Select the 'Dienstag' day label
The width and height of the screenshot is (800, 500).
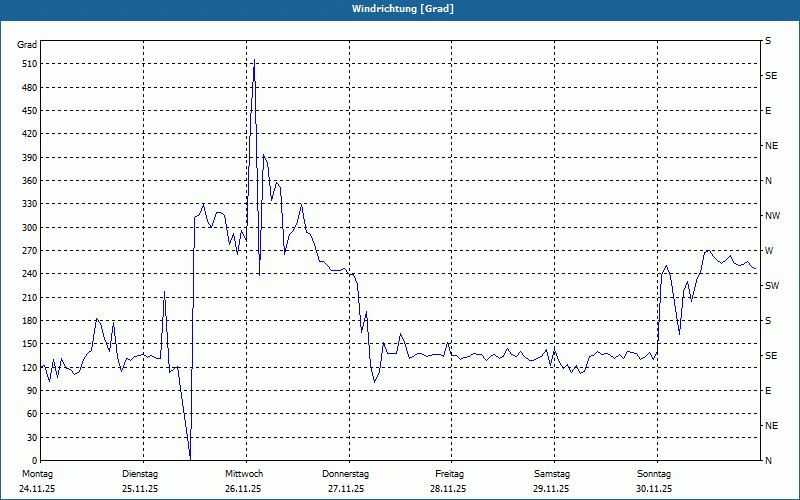tap(140, 473)
